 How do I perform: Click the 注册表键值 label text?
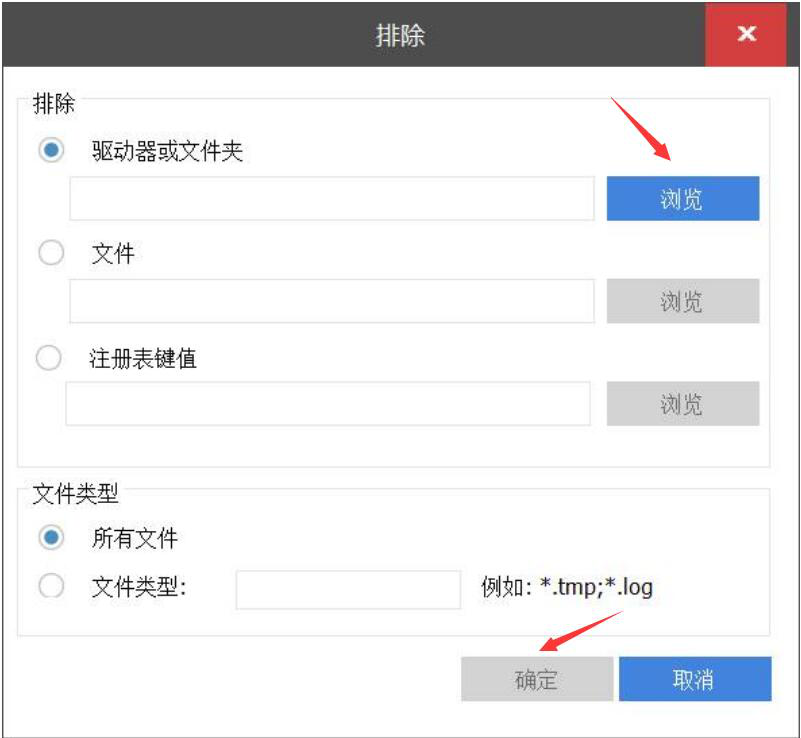[143, 358]
